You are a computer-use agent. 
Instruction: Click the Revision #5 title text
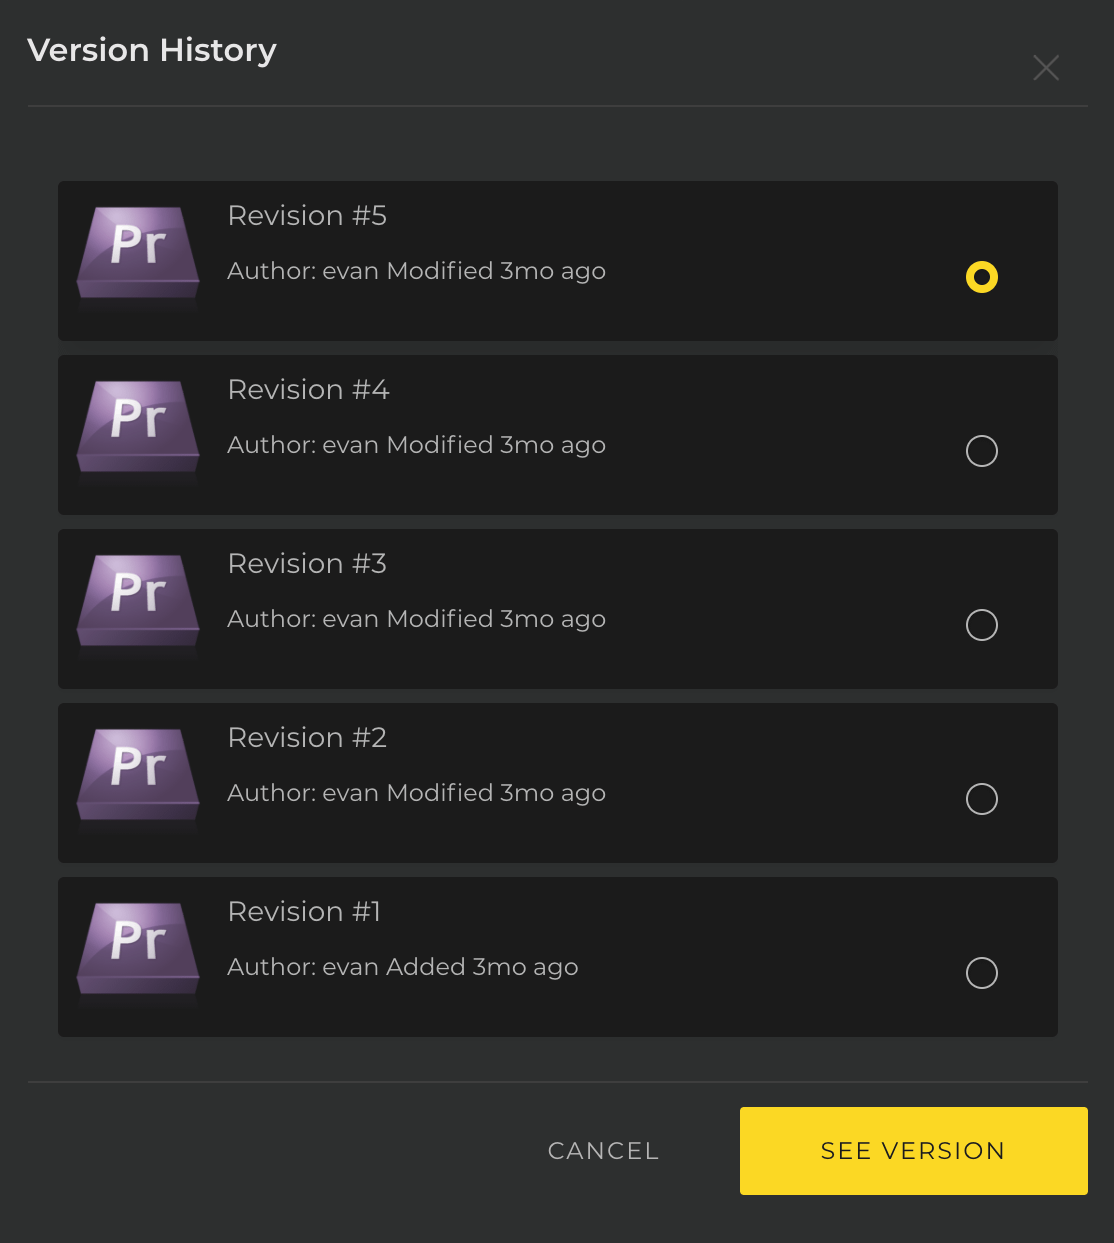click(x=307, y=216)
